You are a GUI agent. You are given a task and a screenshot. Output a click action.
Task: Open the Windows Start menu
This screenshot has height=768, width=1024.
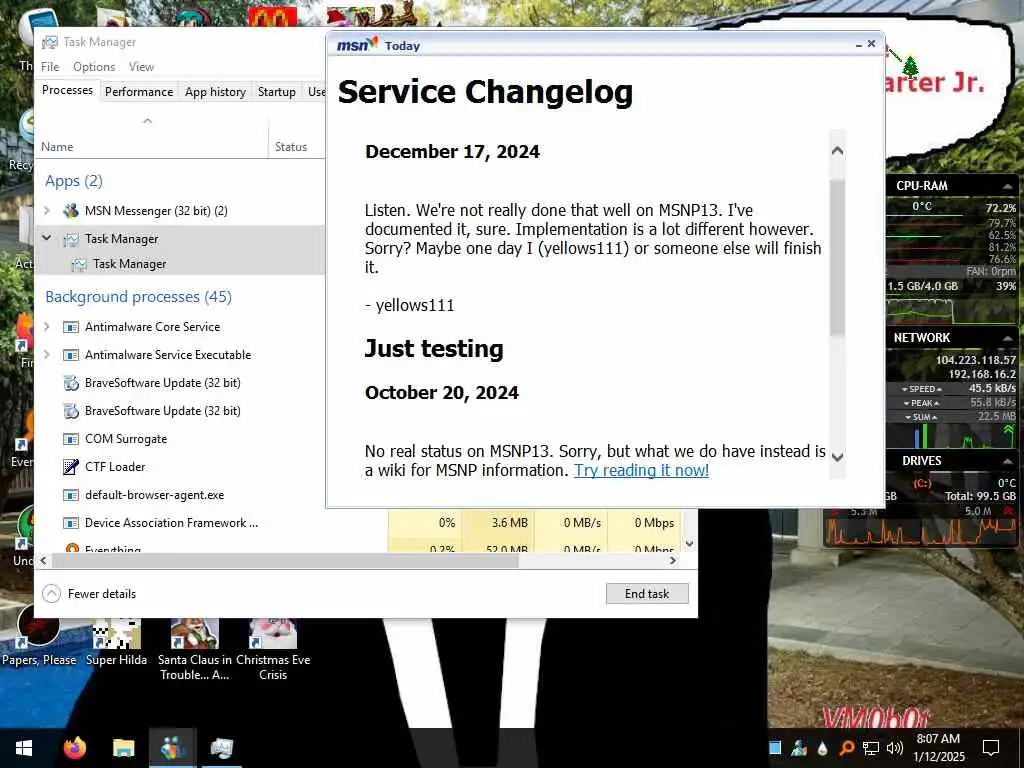point(24,748)
